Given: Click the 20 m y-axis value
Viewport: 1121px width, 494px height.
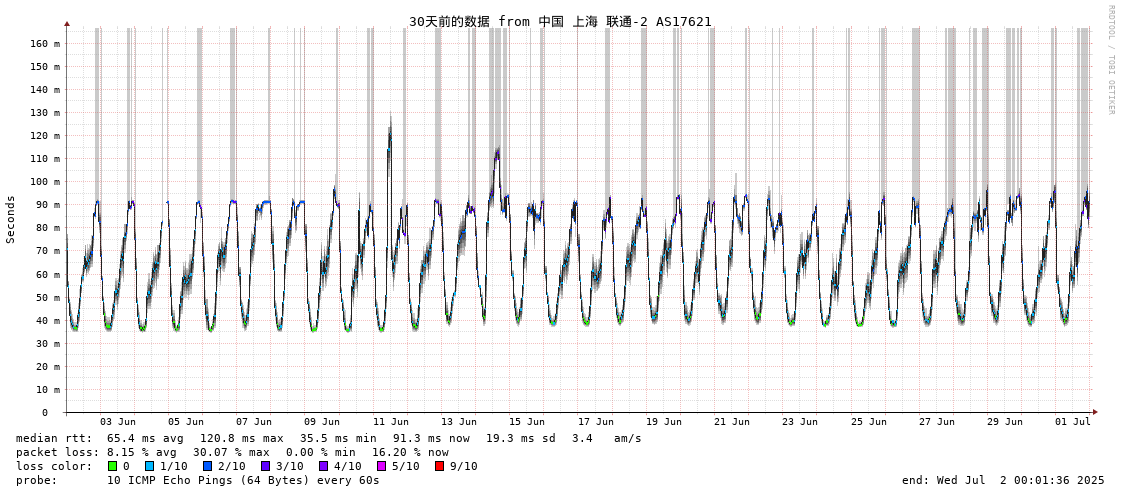Looking at the screenshot, I should click(x=48, y=367).
